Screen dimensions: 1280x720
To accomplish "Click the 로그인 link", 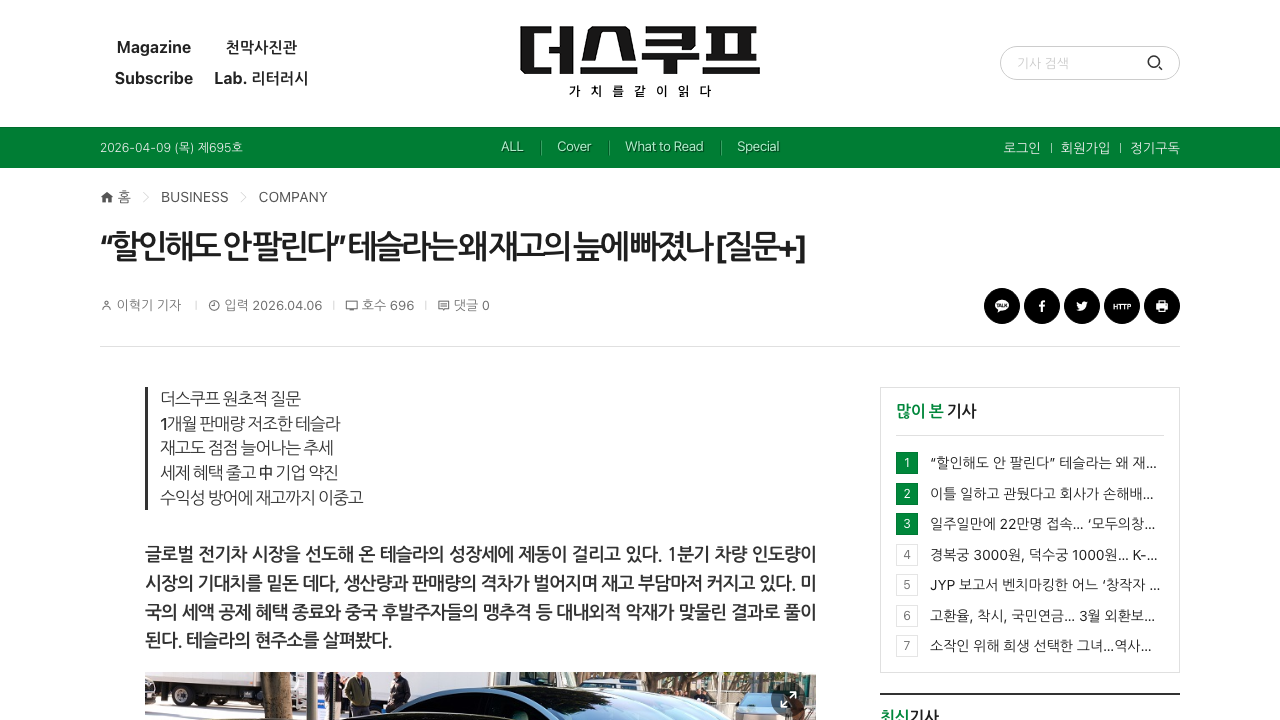I will tap(1022, 148).
